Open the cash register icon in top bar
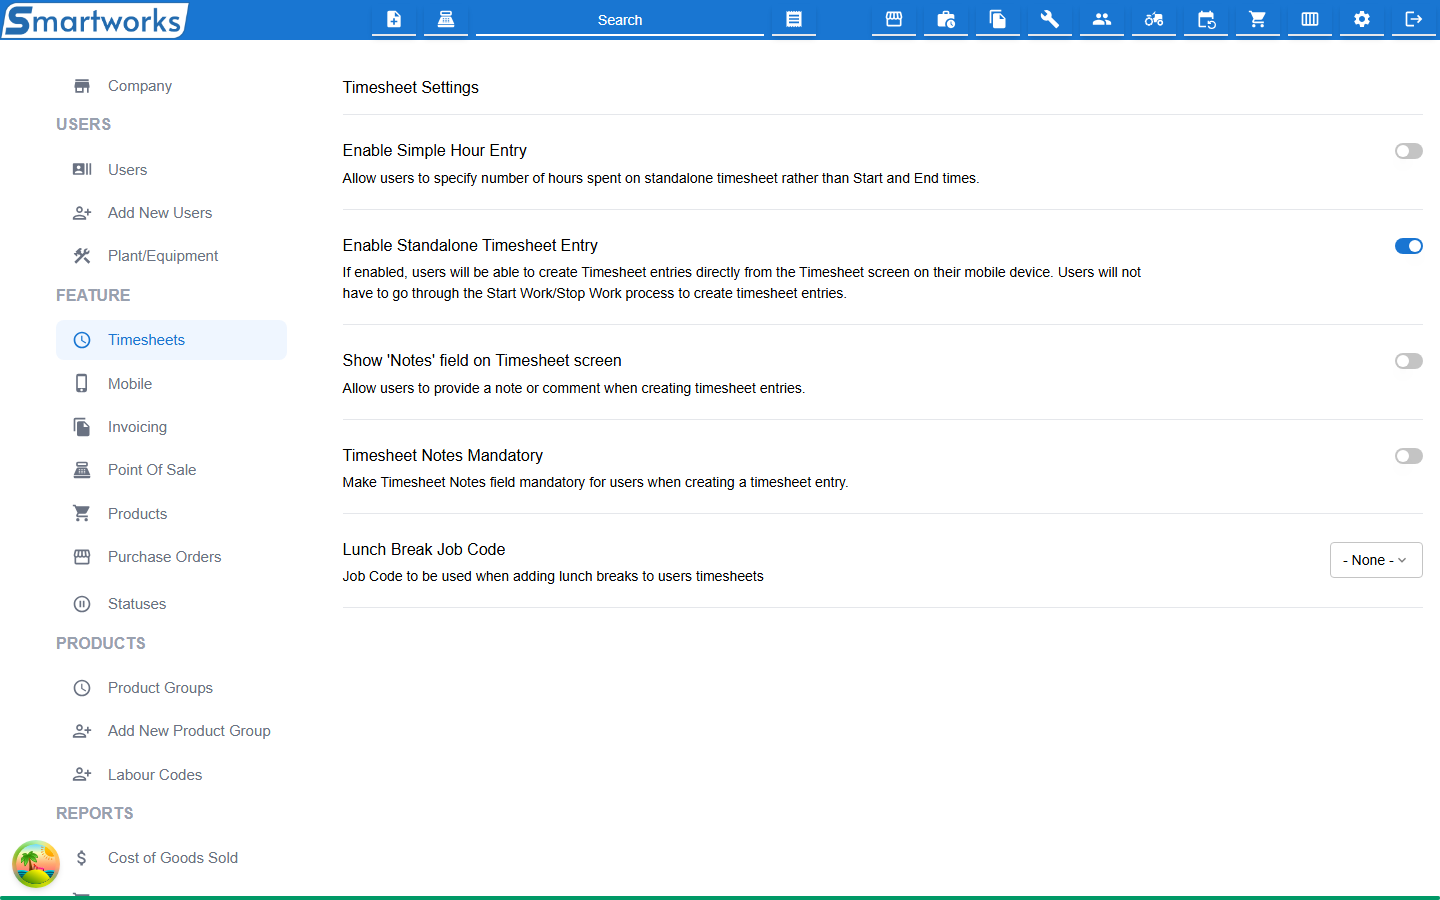The height and width of the screenshot is (900, 1440). pos(446,19)
